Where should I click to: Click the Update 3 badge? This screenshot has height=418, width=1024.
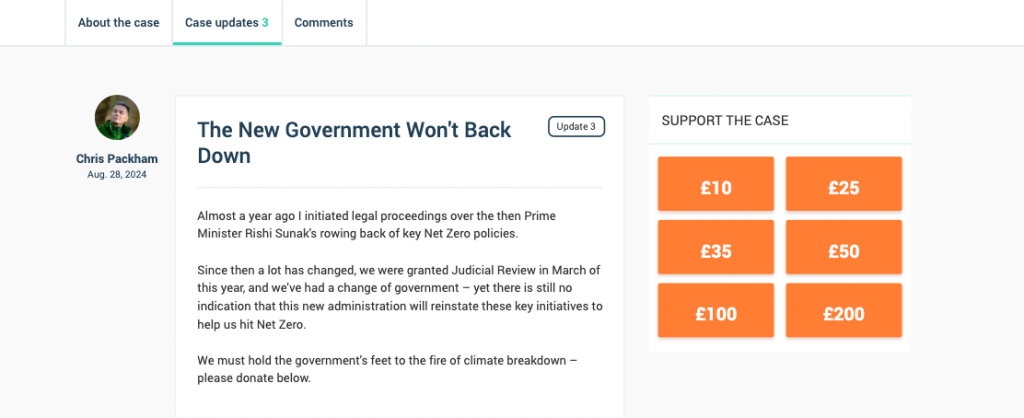(x=576, y=127)
